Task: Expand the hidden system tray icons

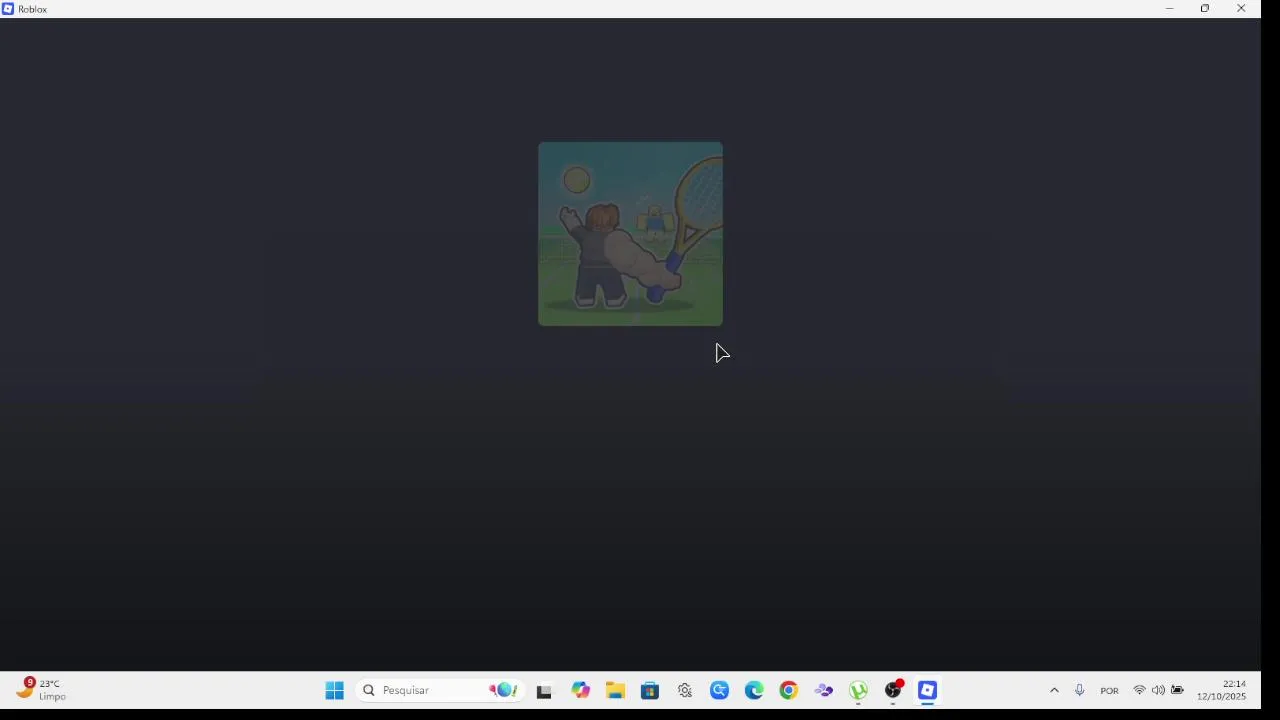Action: (1054, 690)
